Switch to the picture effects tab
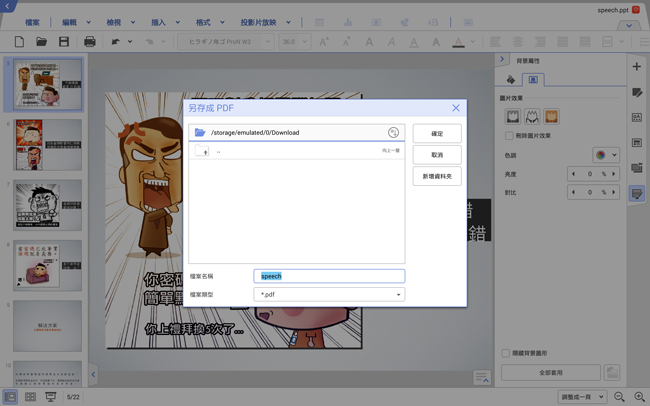Image resolution: width=650 pixels, height=406 pixels. pyautogui.click(x=533, y=79)
